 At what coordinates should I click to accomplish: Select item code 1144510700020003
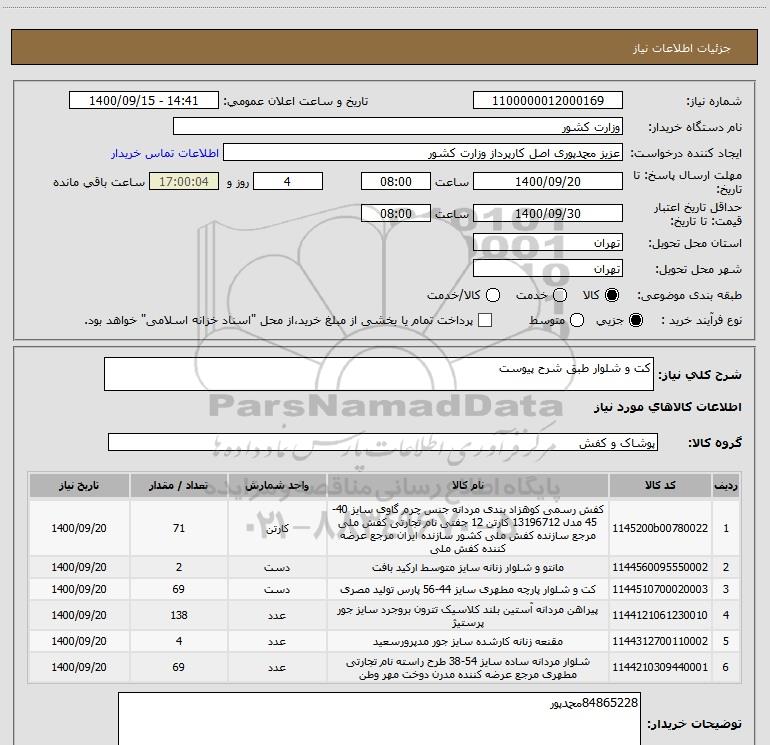(x=660, y=589)
